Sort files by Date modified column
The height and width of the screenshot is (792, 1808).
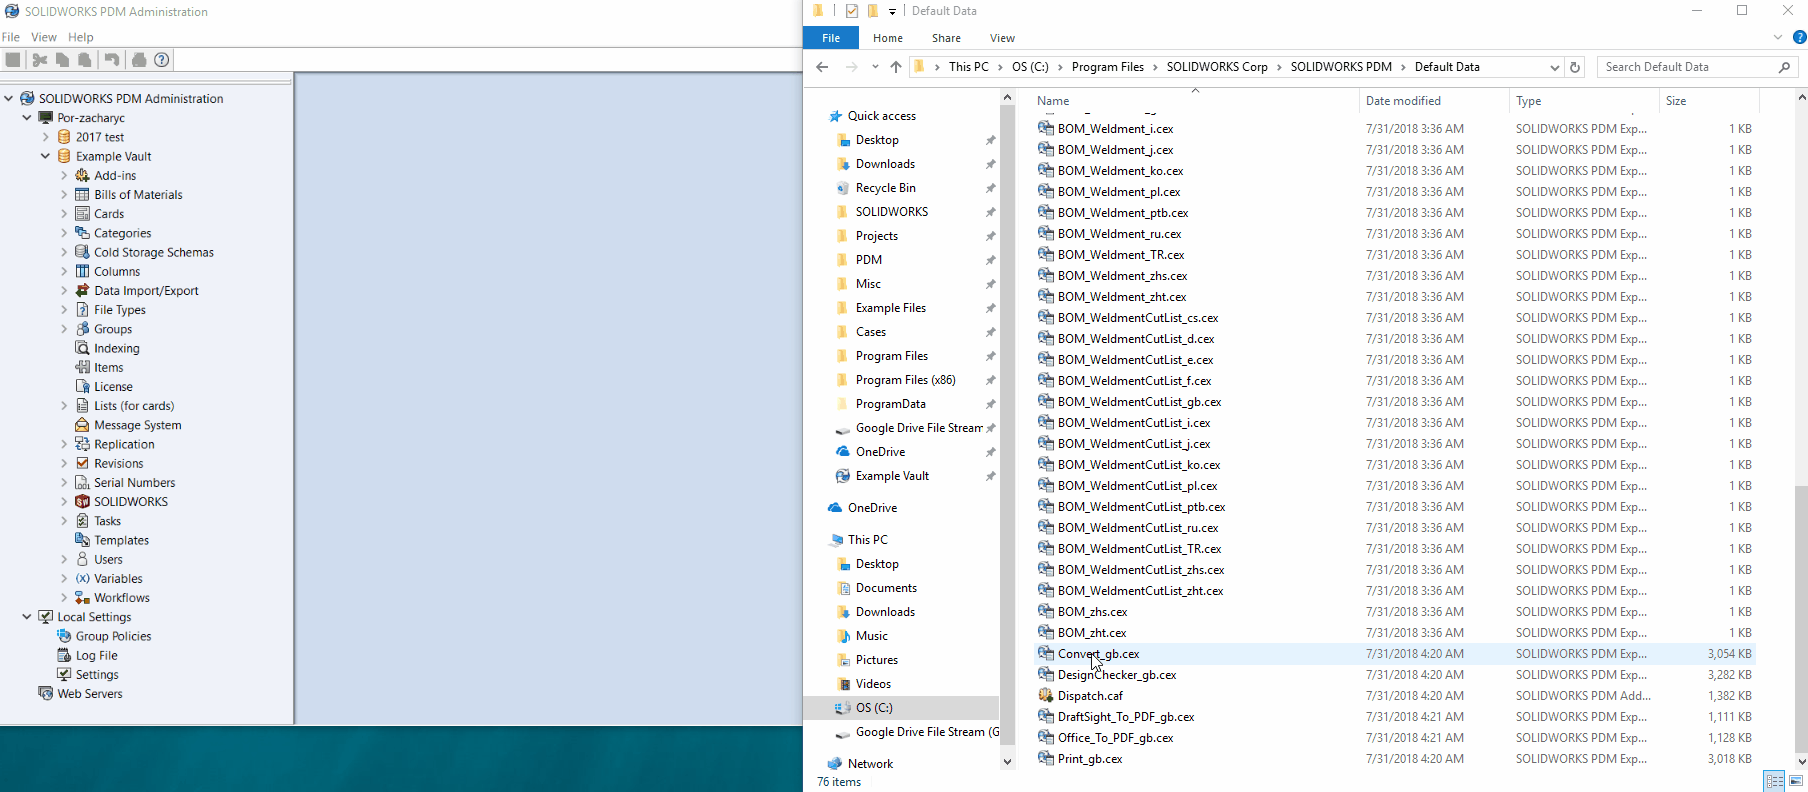[1403, 101]
